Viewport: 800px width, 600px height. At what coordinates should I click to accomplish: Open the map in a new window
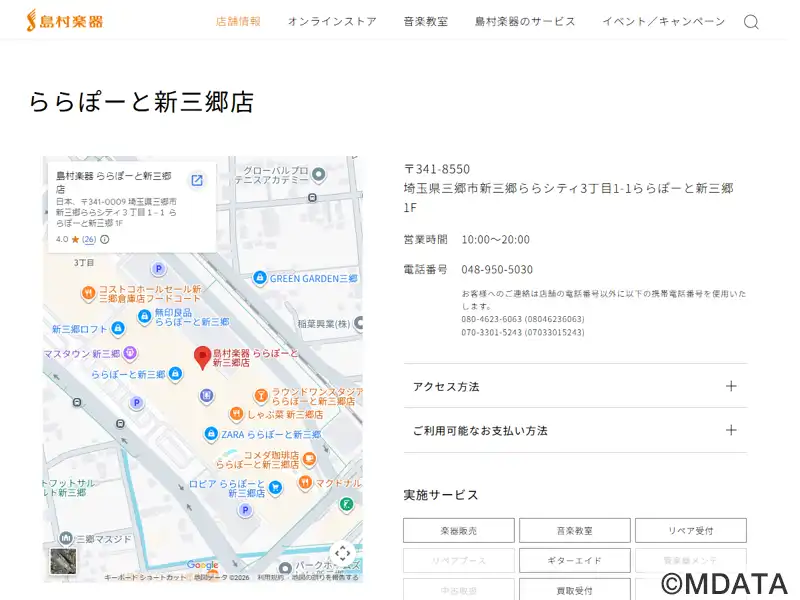(197, 180)
